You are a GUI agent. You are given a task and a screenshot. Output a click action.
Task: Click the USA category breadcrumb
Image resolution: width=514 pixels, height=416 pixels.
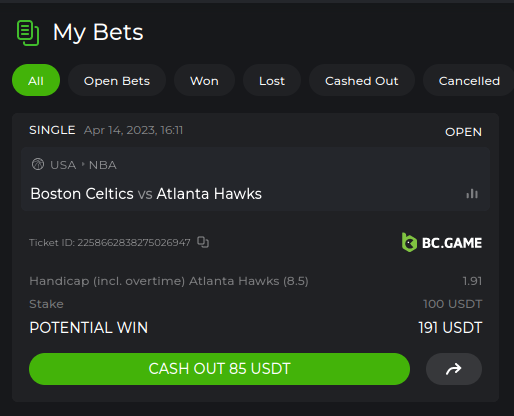63,165
